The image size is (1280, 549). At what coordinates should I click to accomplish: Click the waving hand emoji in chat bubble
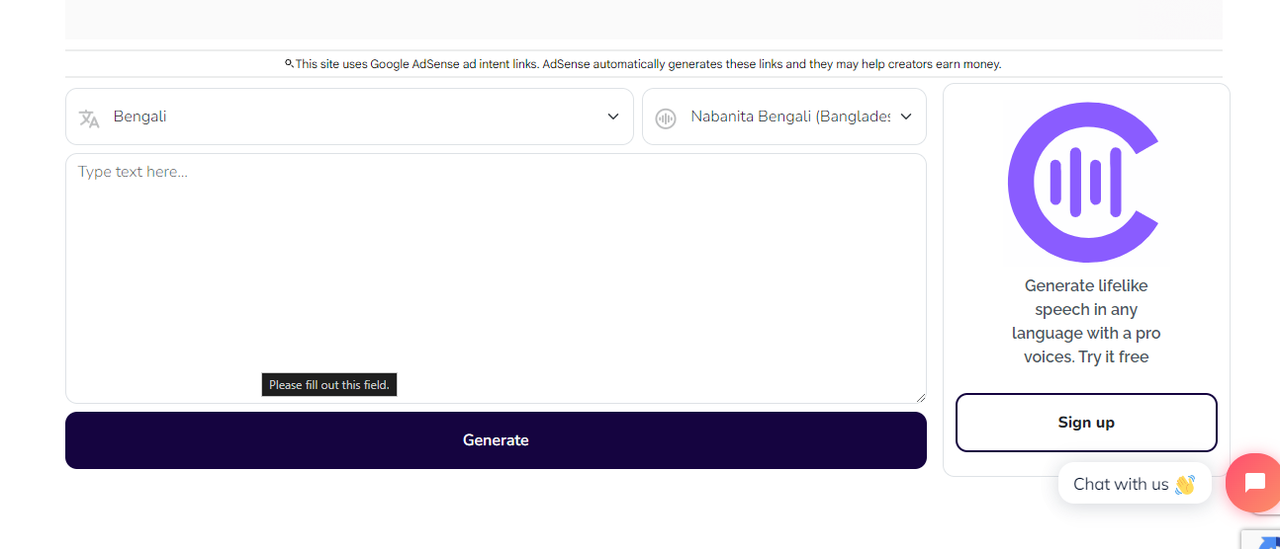point(1185,485)
